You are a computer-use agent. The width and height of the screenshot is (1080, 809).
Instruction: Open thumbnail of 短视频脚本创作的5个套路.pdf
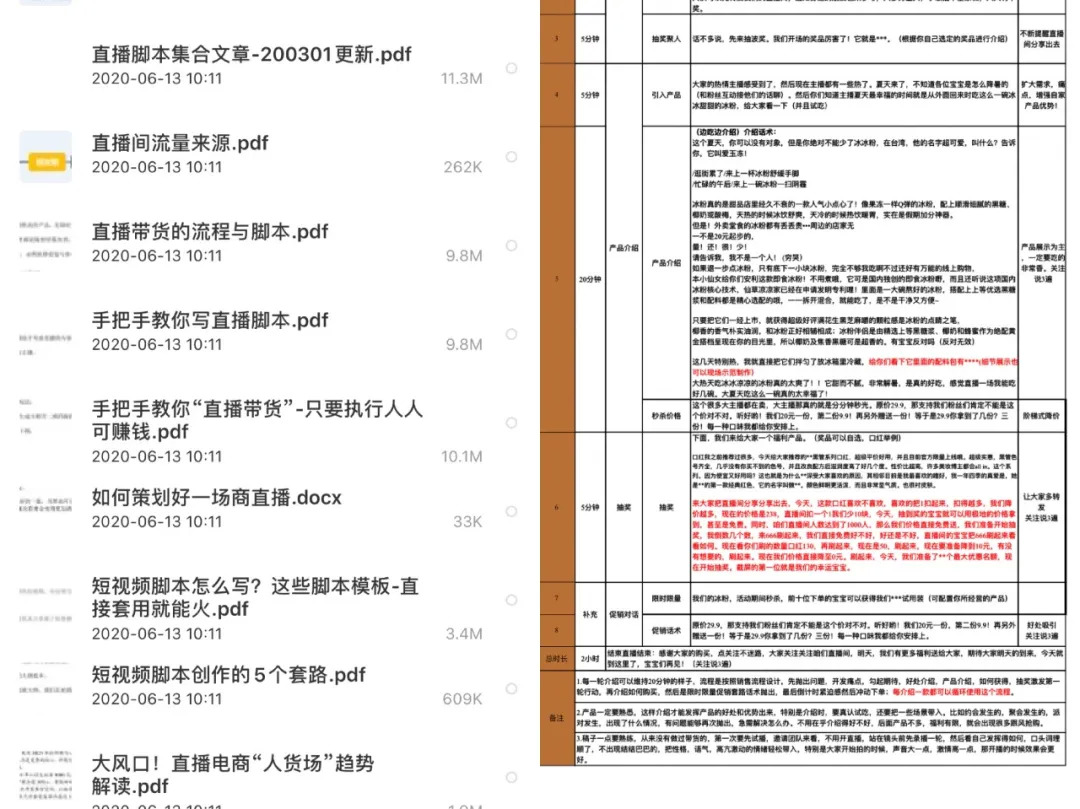tap(45, 689)
